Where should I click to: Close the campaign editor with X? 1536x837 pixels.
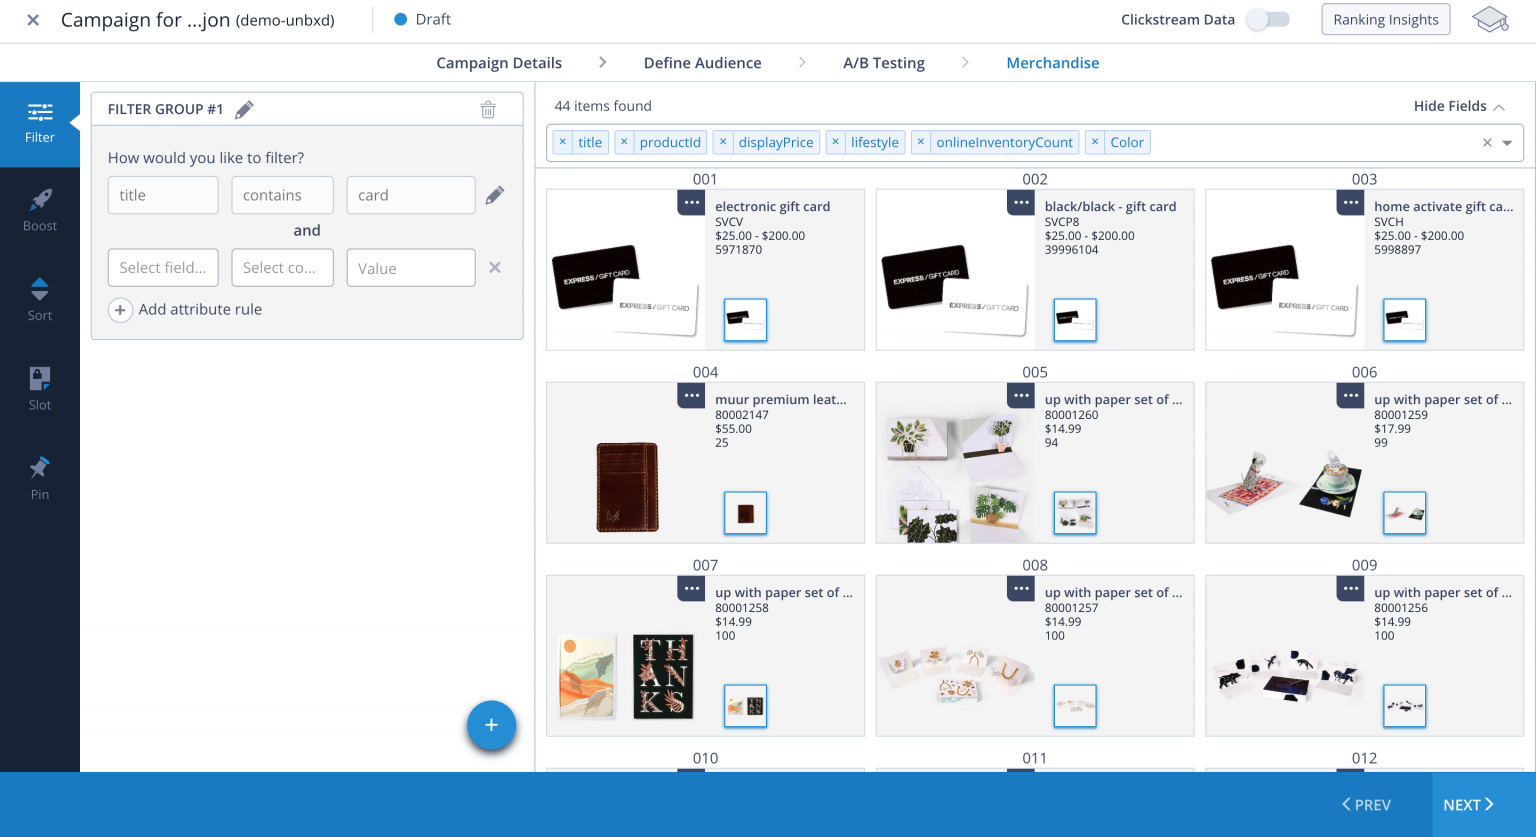point(33,20)
